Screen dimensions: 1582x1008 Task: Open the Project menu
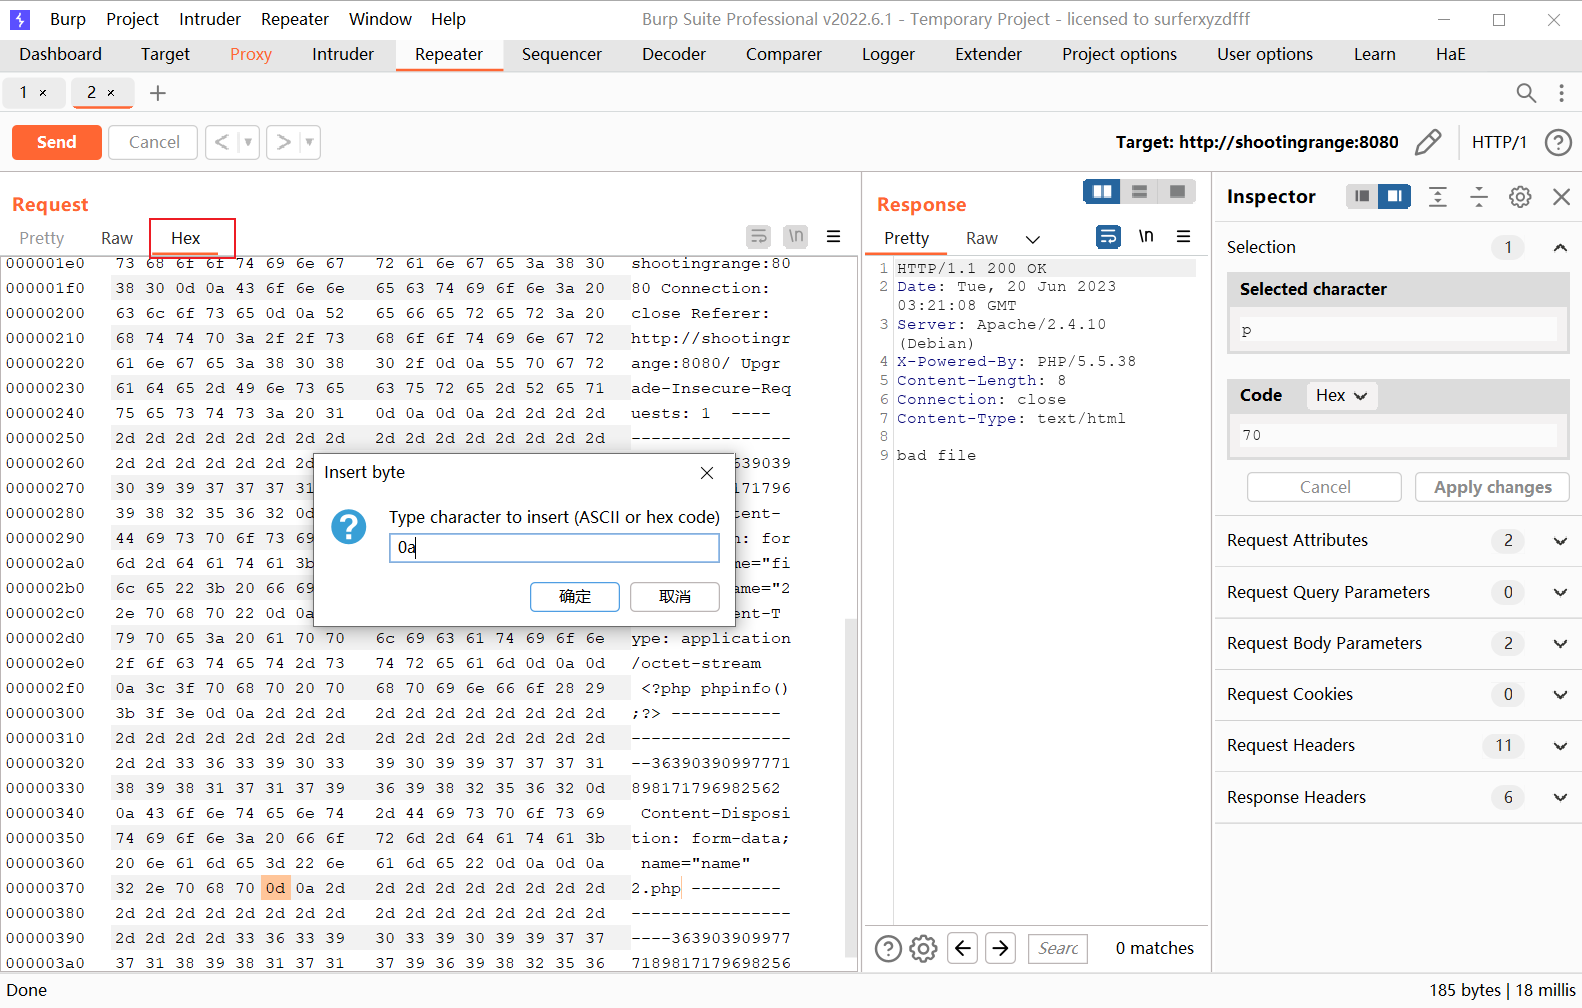(x=132, y=19)
